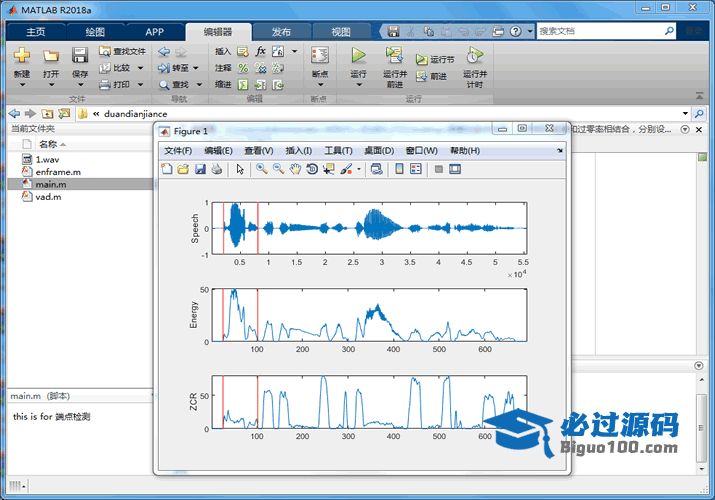Toggle the Rotate 3D tool
The height and width of the screenshot is (500, 715).
click(312, 169)
